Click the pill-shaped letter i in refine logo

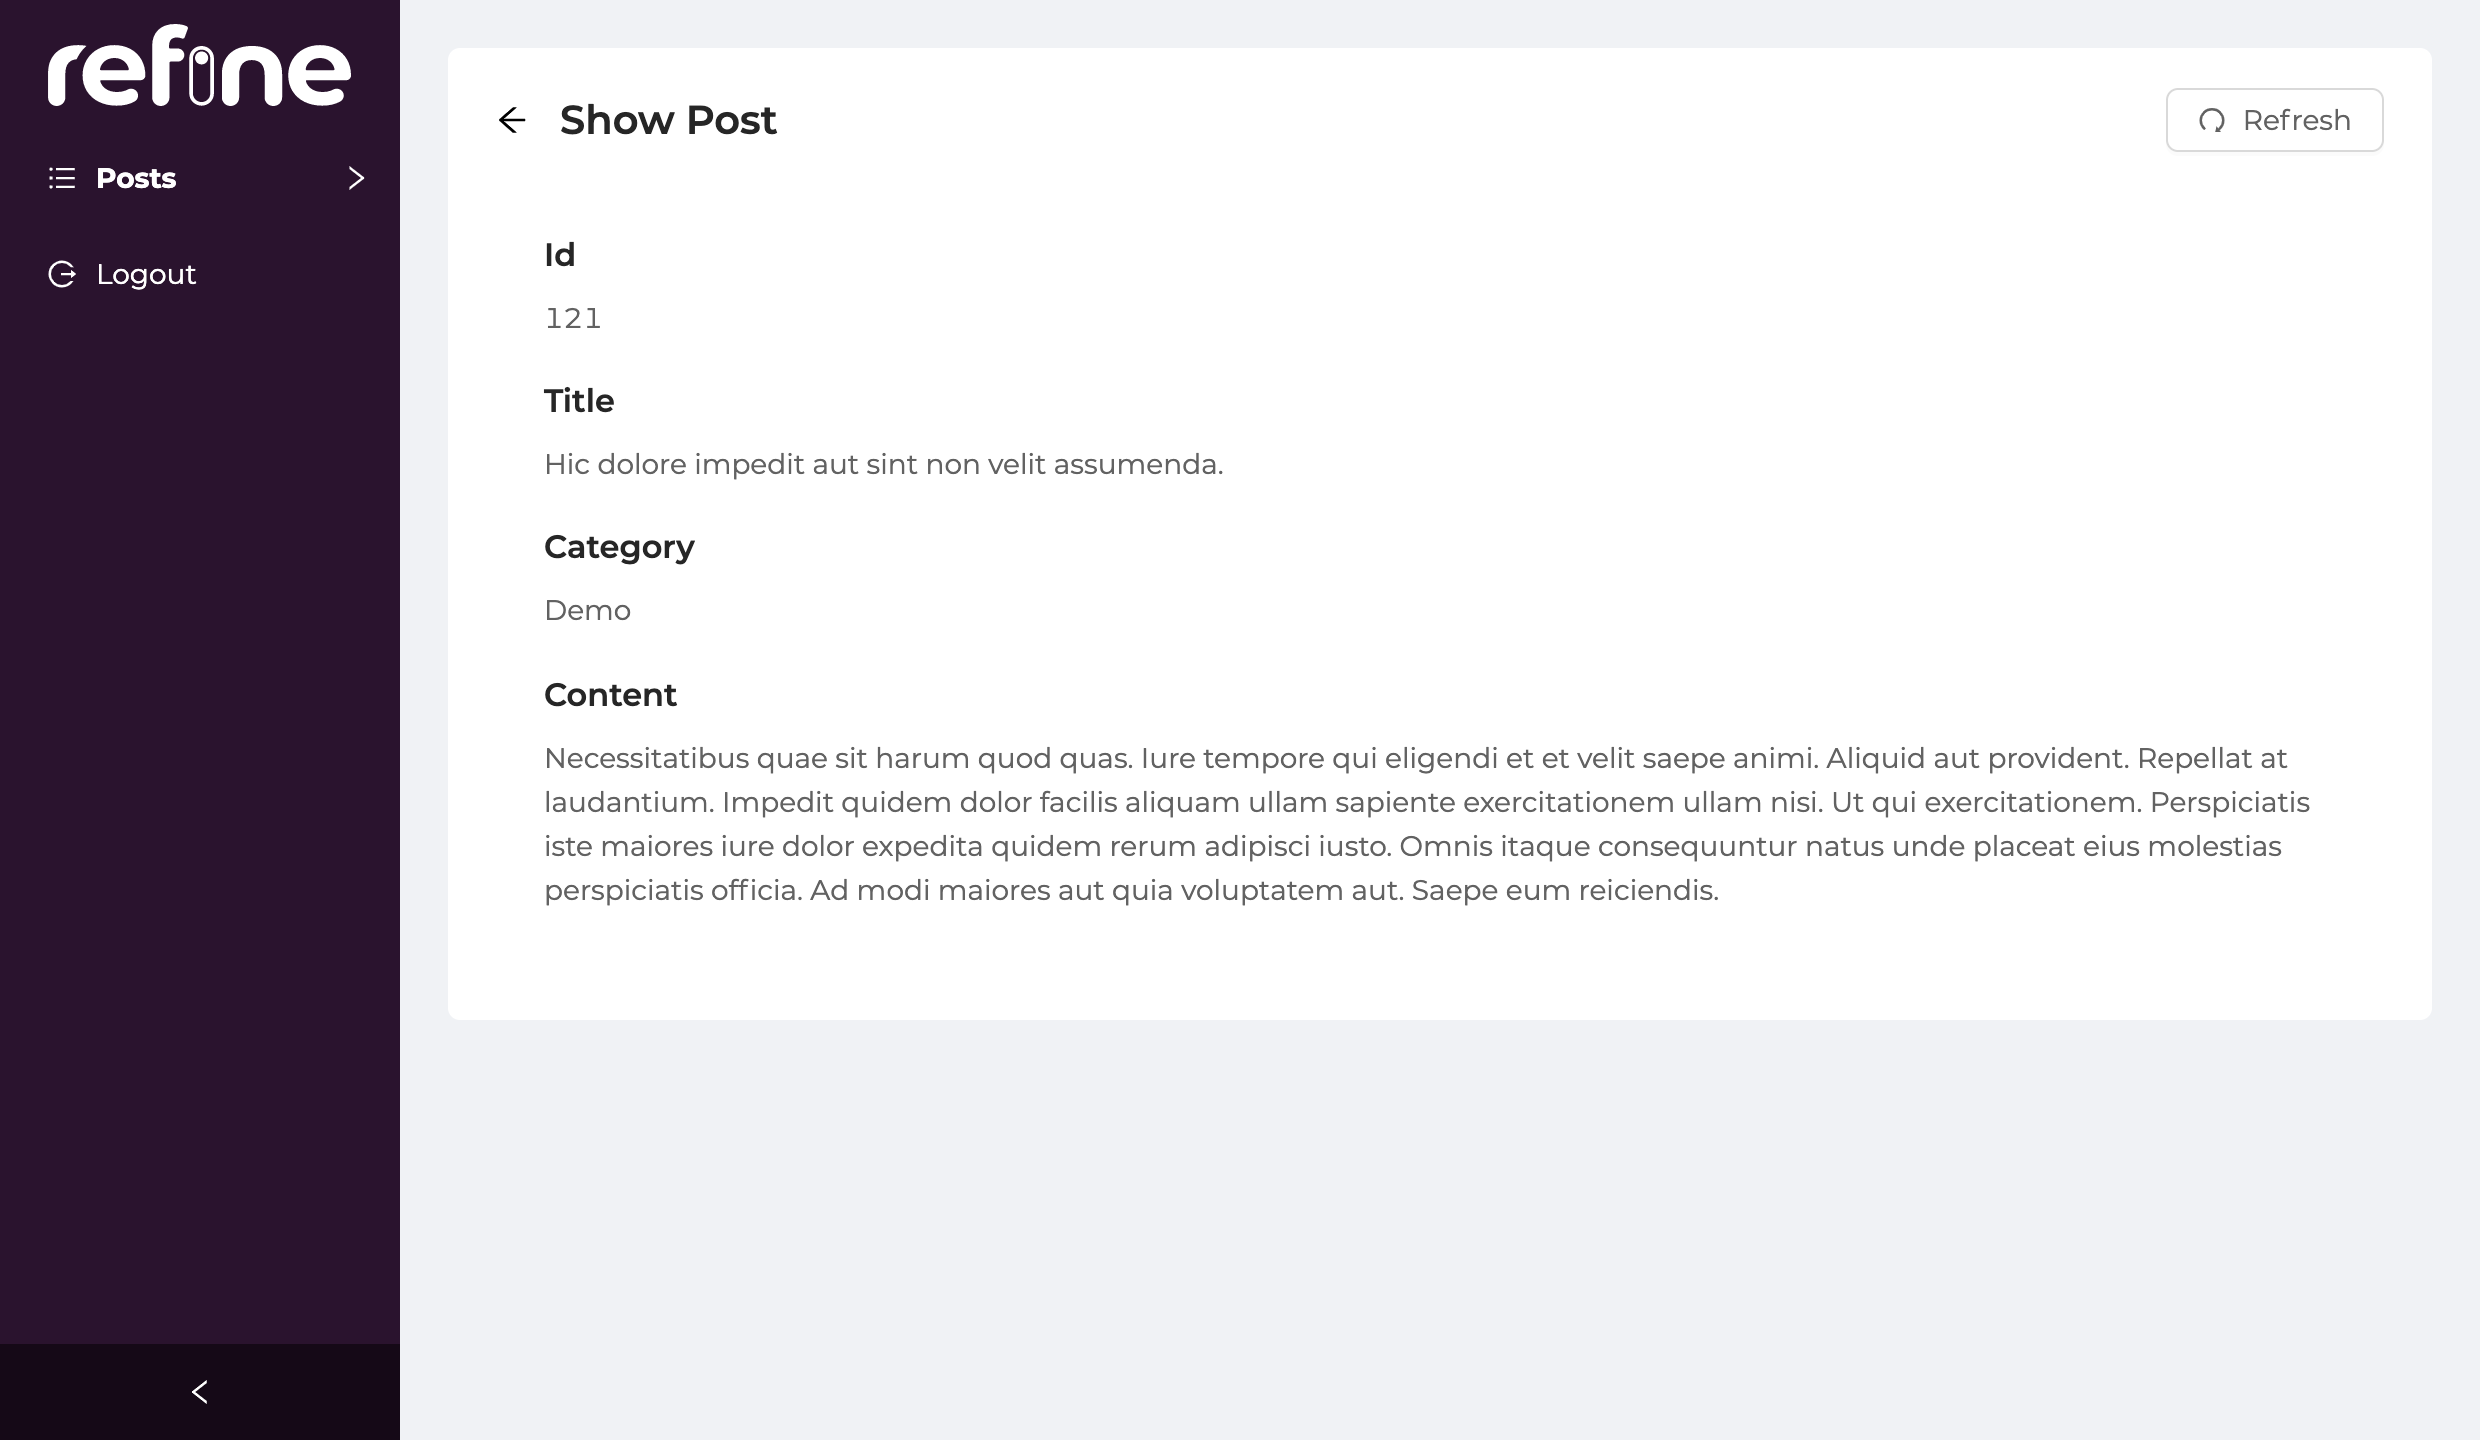201,77
